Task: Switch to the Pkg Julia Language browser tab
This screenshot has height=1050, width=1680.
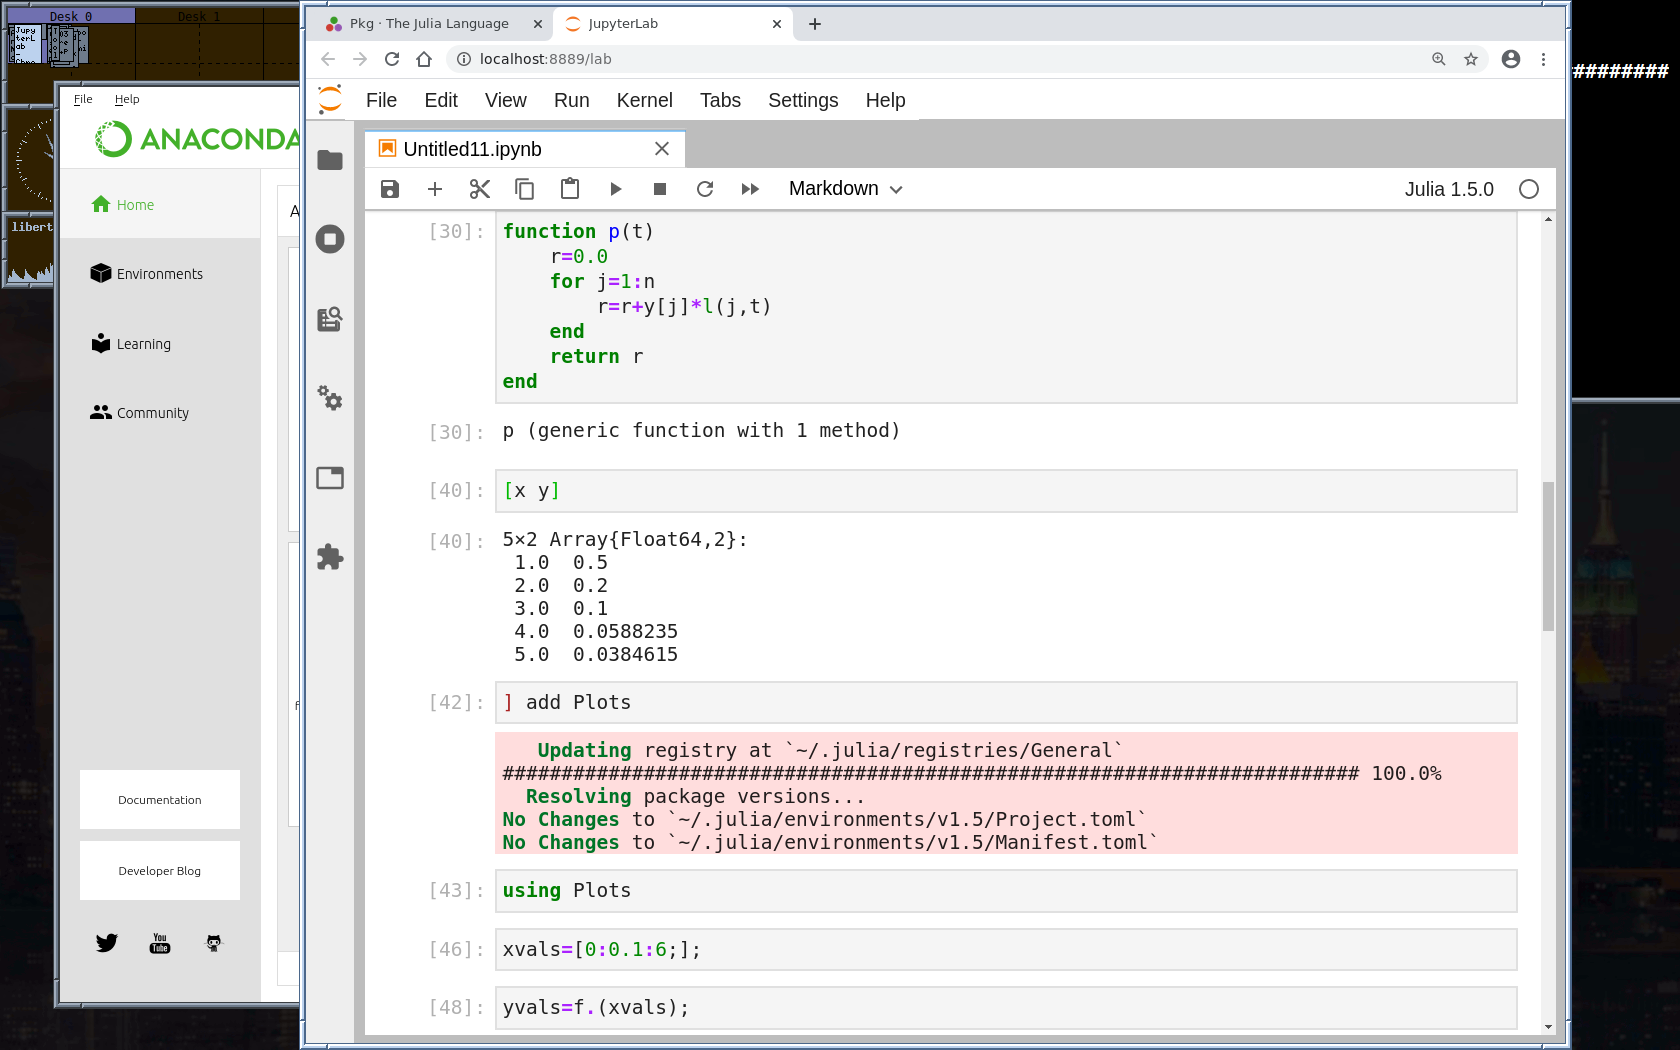Action: coord(430,24)
